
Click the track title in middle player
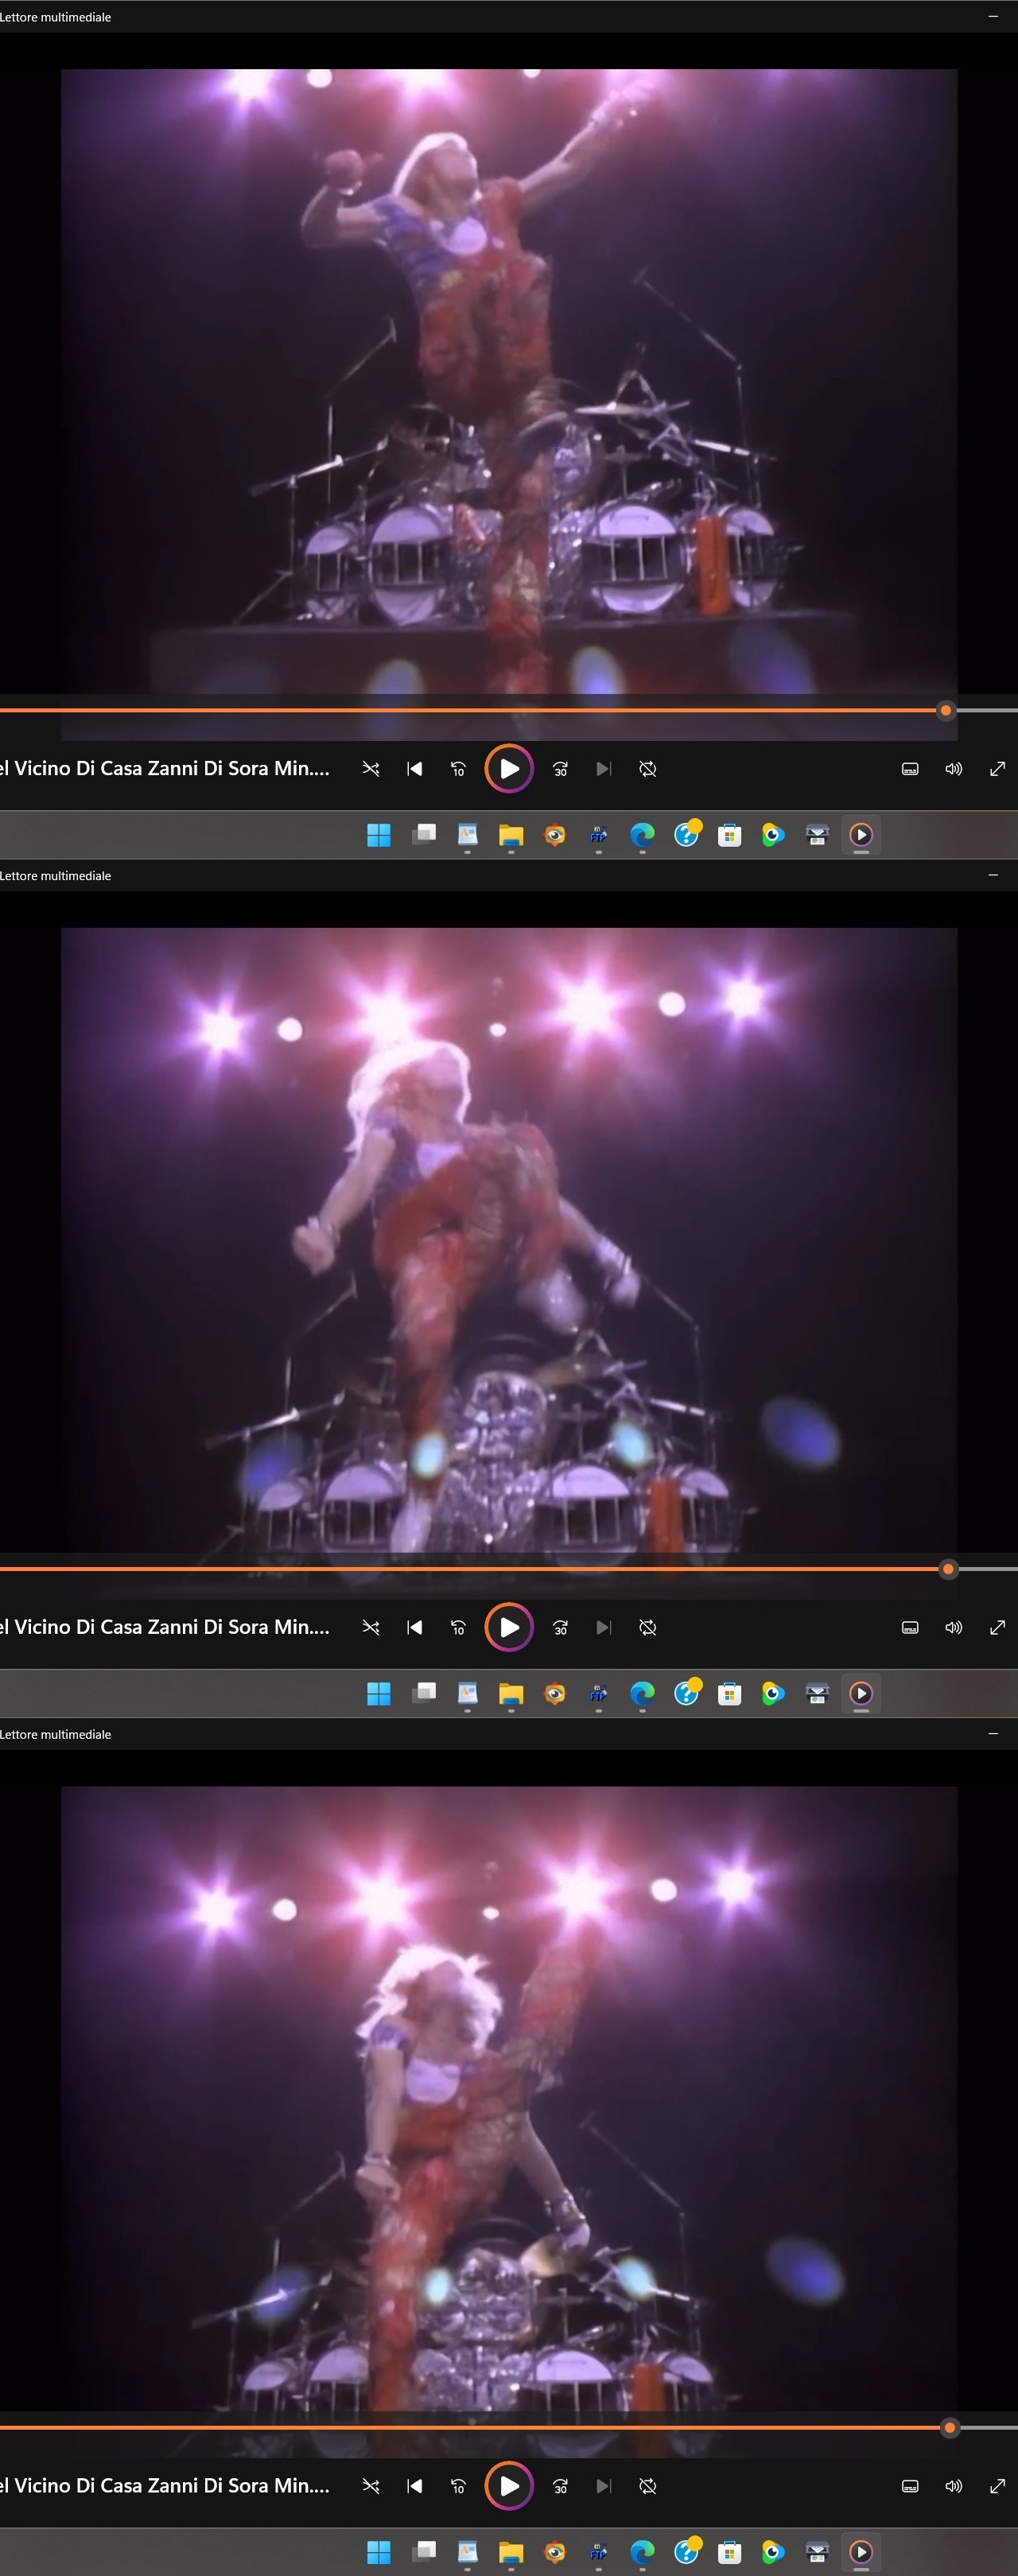coord(165,1627)
